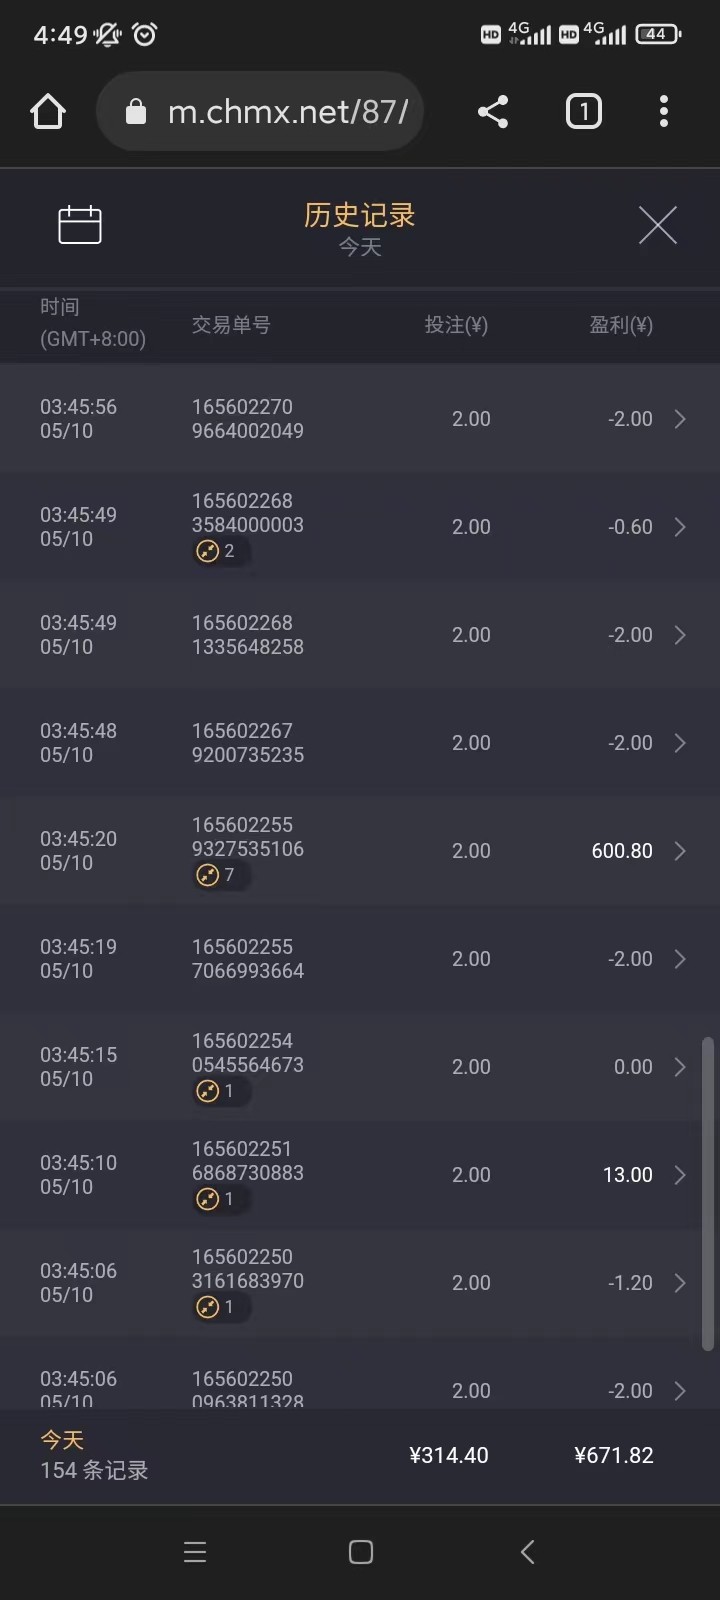Tap the Android back navigation button
Image resolution: width=720 pixels, height=1600 pixels.
[x=528, y=1552]
